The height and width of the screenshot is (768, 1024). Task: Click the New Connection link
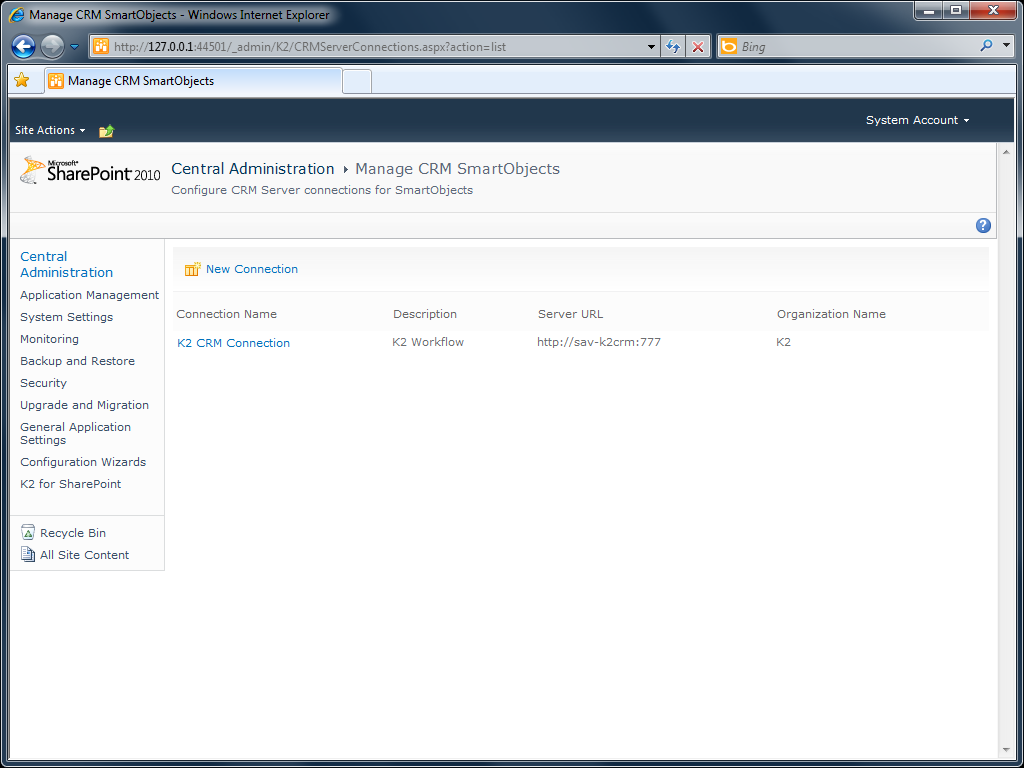click(252, 269)
